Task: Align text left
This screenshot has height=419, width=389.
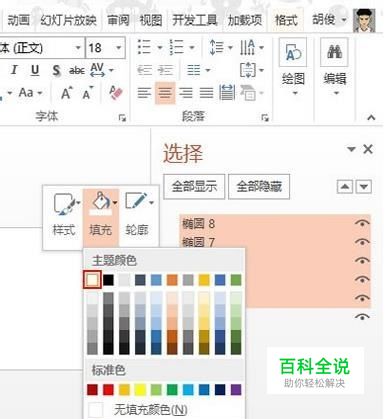Action: 144,93
